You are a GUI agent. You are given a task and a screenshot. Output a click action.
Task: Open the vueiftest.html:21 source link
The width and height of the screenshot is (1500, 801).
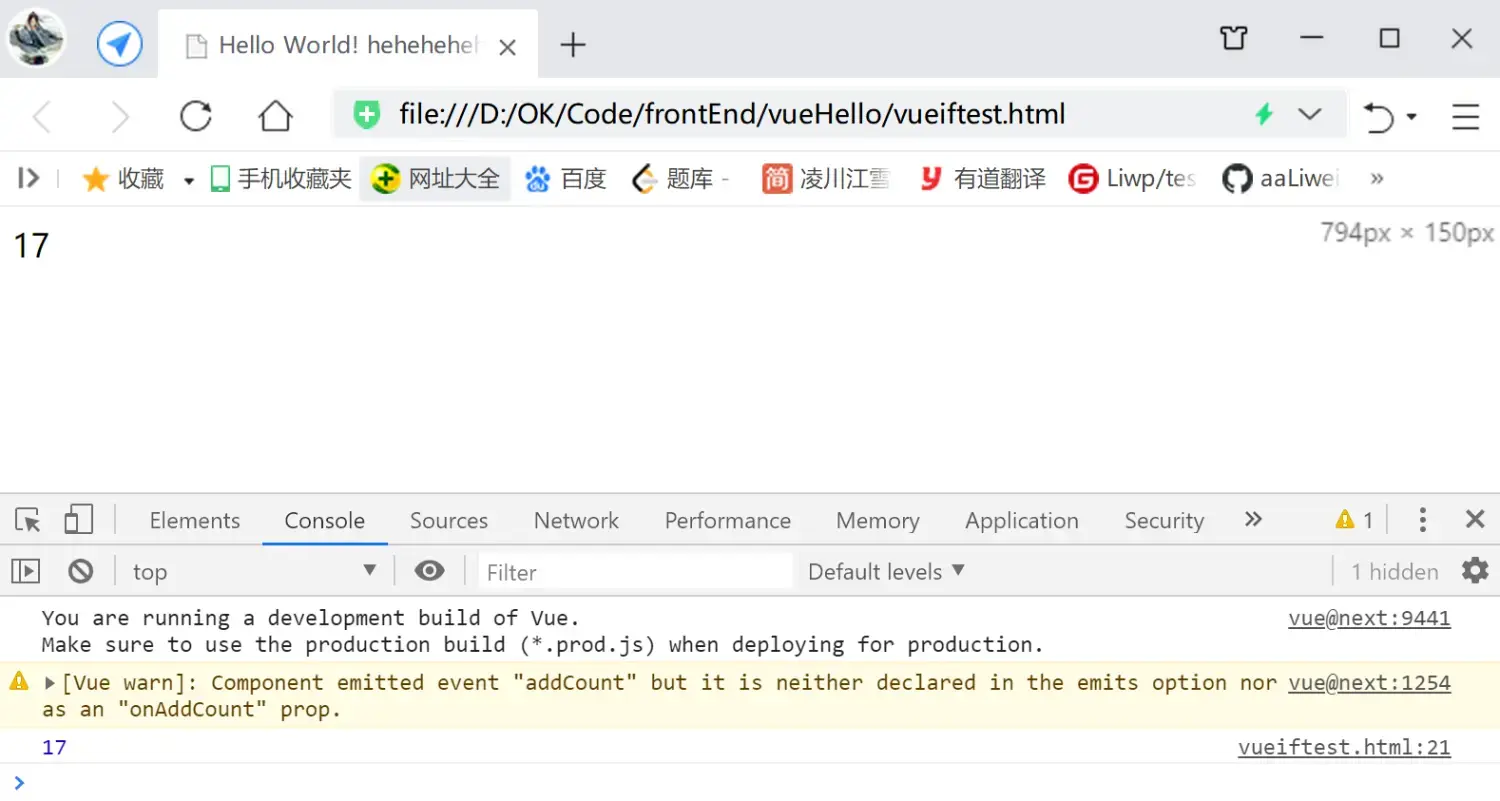click(1344, 748)
